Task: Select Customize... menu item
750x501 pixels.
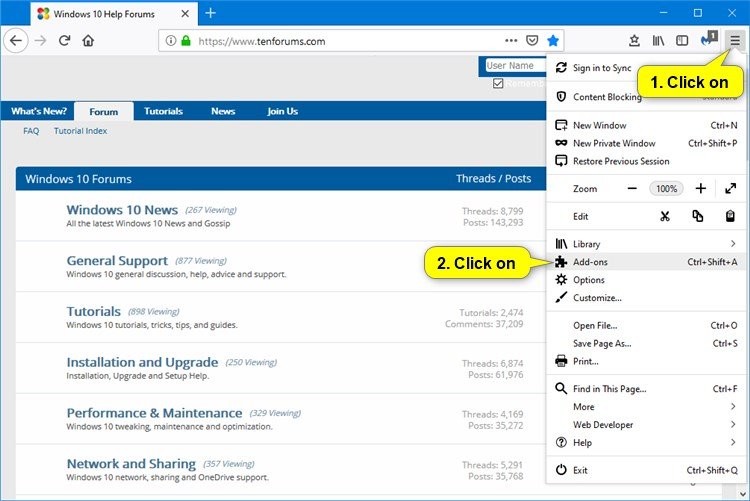Action: tap(647, 298)
